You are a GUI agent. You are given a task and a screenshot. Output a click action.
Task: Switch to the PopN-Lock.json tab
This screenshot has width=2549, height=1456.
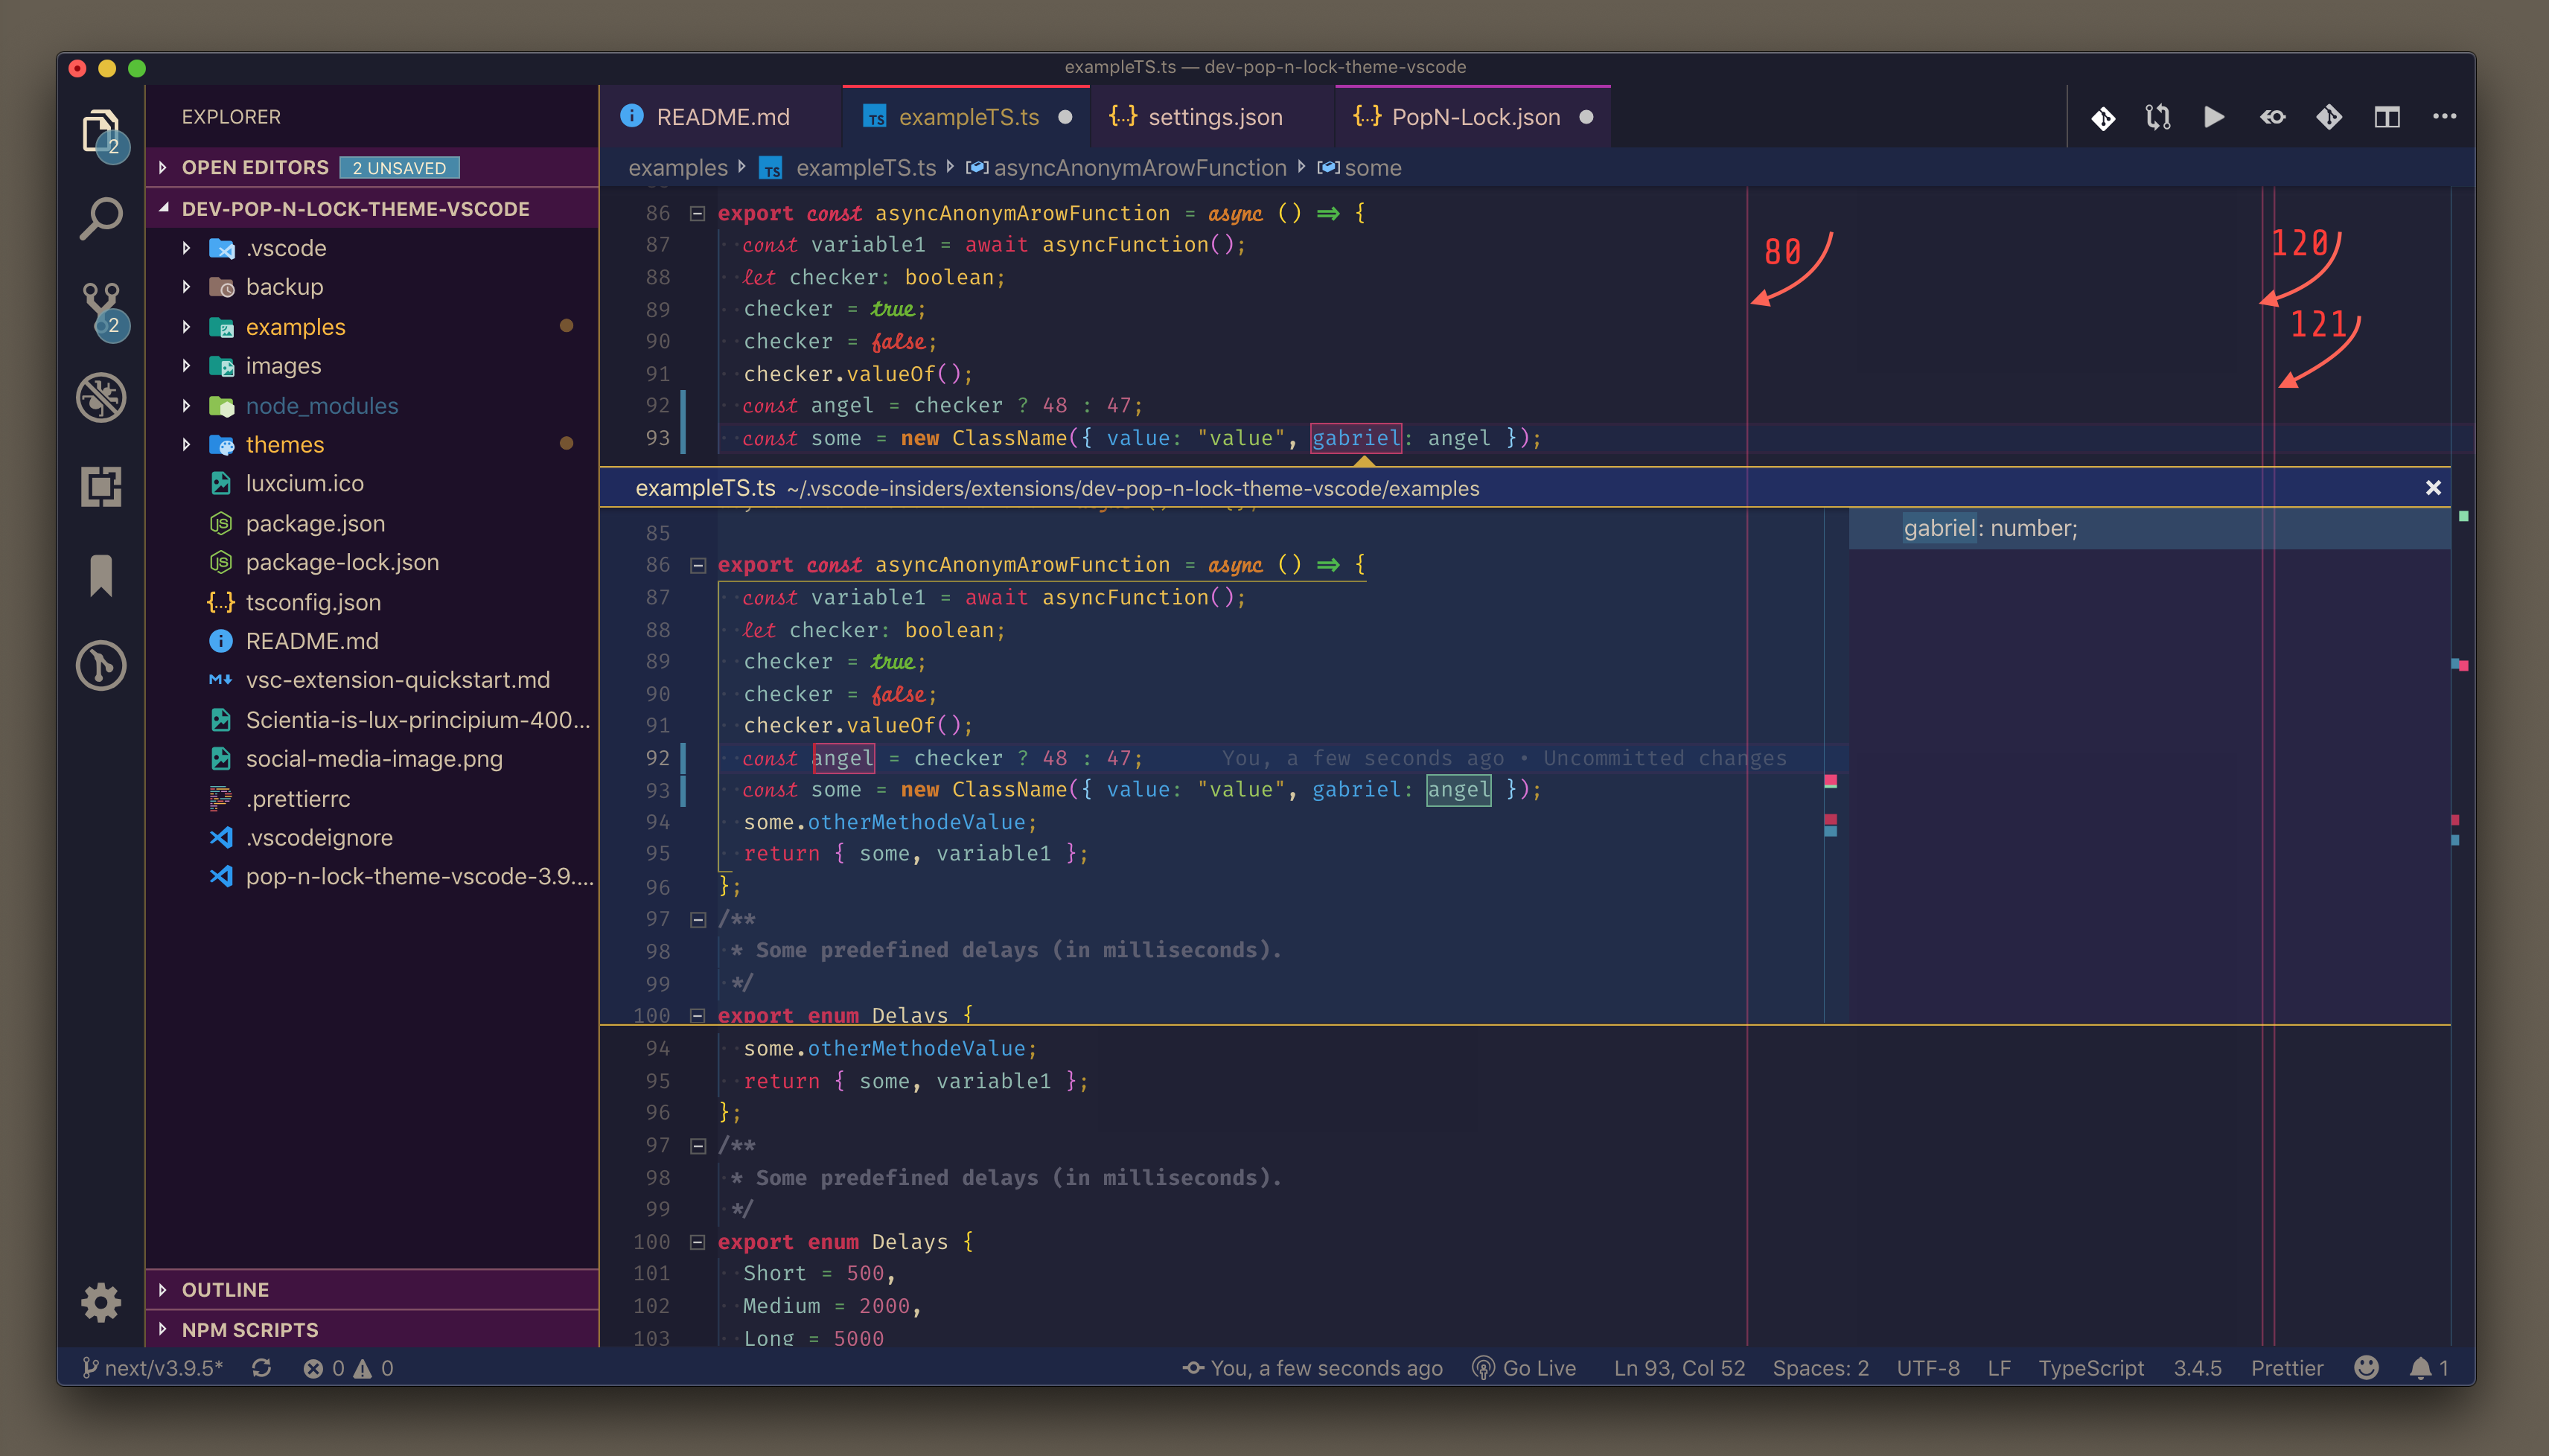(1475, 117)
